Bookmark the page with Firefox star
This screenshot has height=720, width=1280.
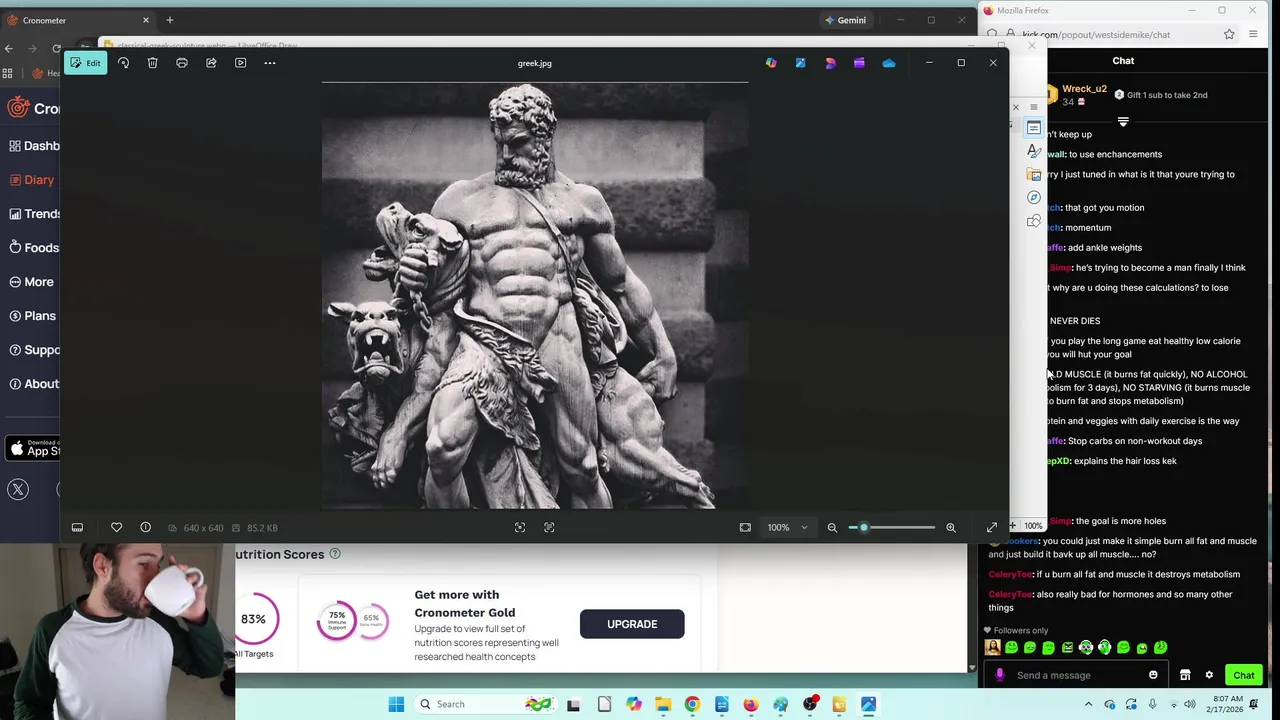[1229, 35]
